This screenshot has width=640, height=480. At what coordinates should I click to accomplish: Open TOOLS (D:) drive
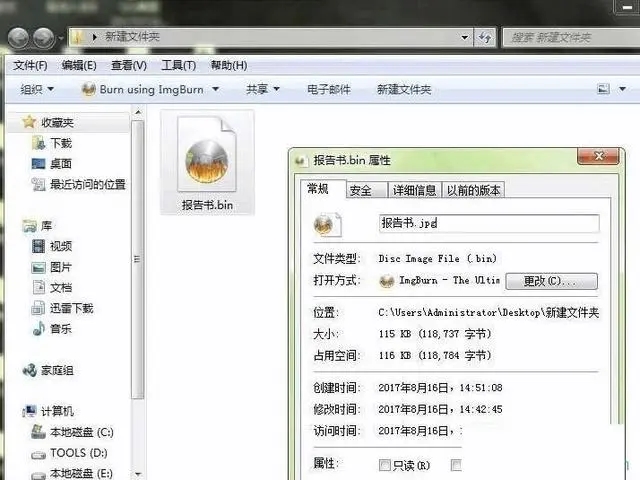point(69,453)
